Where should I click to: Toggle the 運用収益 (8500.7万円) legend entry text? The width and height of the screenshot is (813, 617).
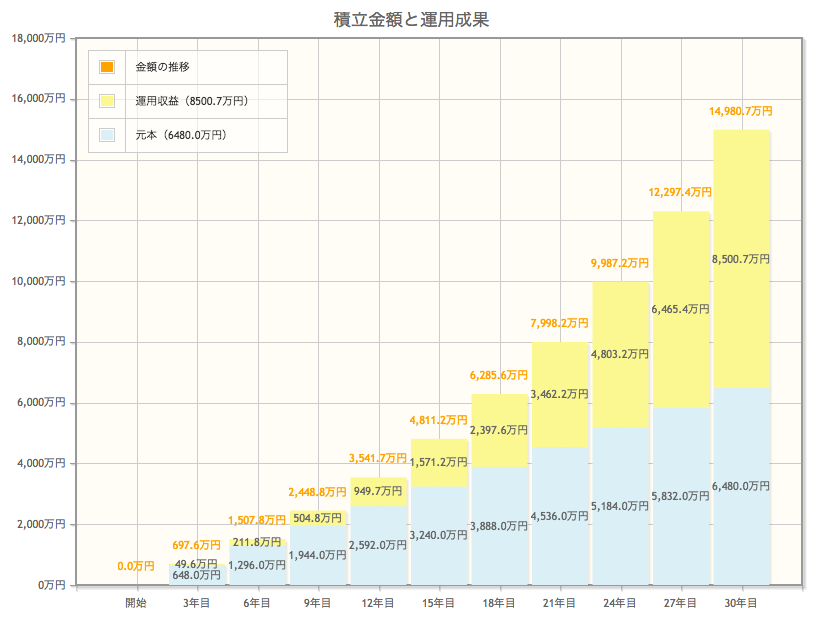pos(191,101)
